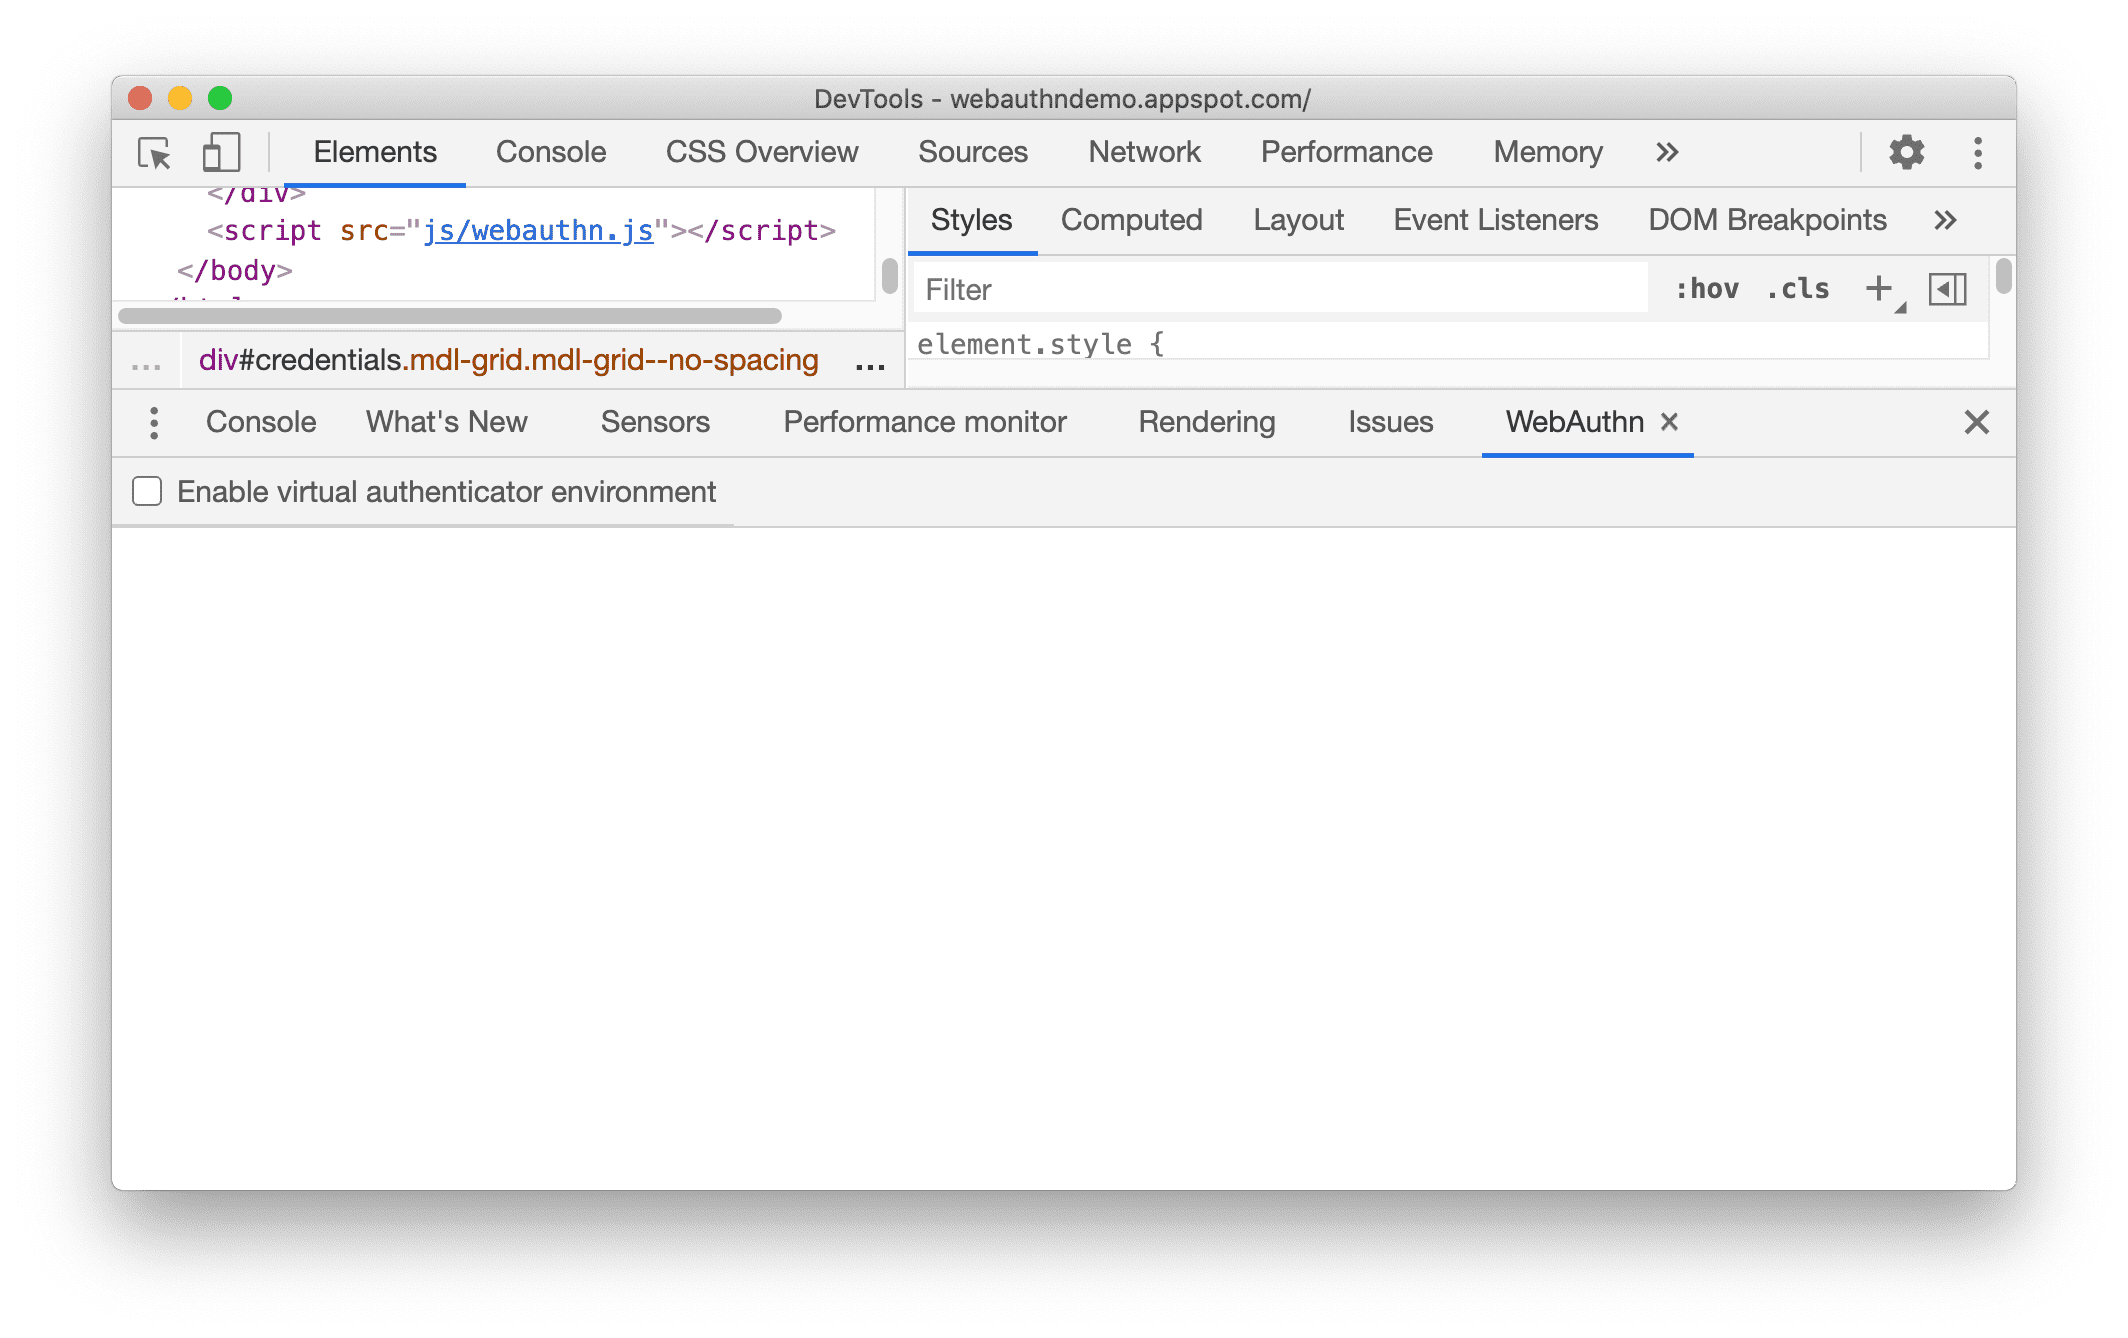2128x1338 pixels.
Task: Enable virtual authenticator environment checkbox
Action: [146, 492]
